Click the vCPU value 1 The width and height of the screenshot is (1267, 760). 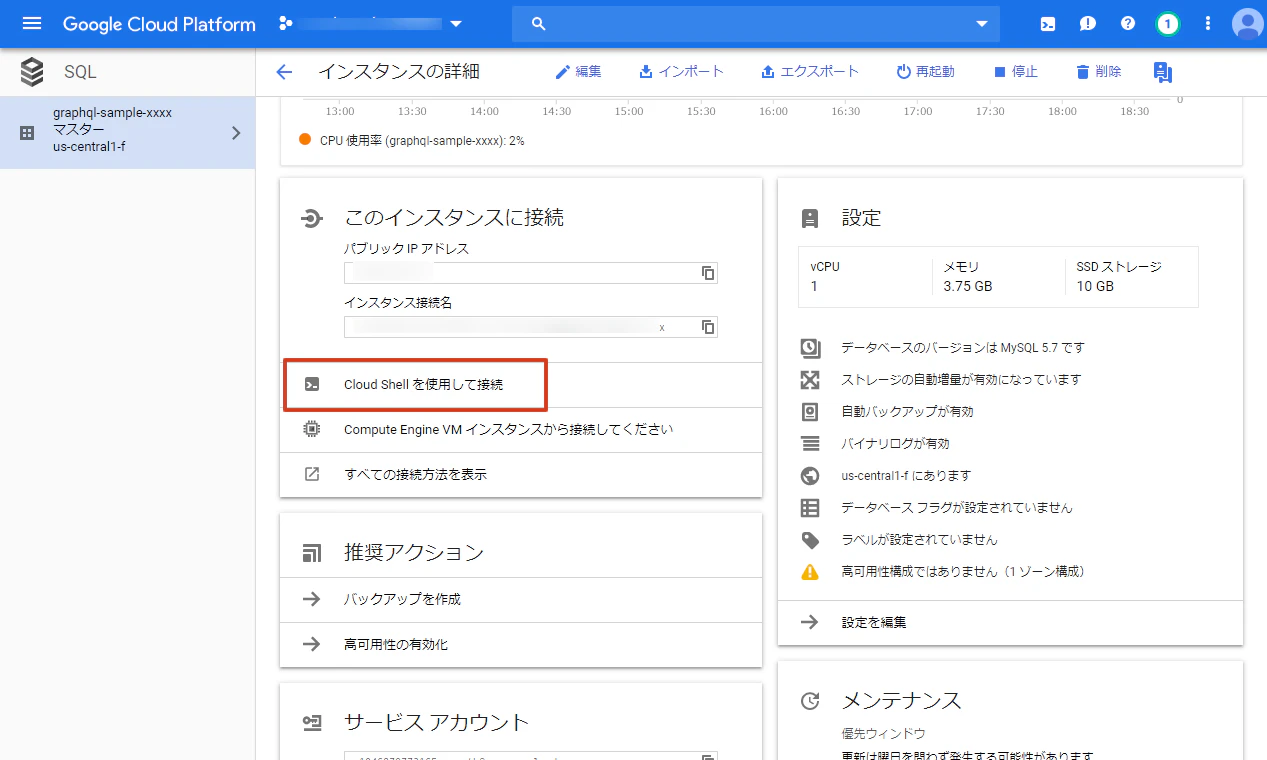pyautogui.click(x=814, y=286)
